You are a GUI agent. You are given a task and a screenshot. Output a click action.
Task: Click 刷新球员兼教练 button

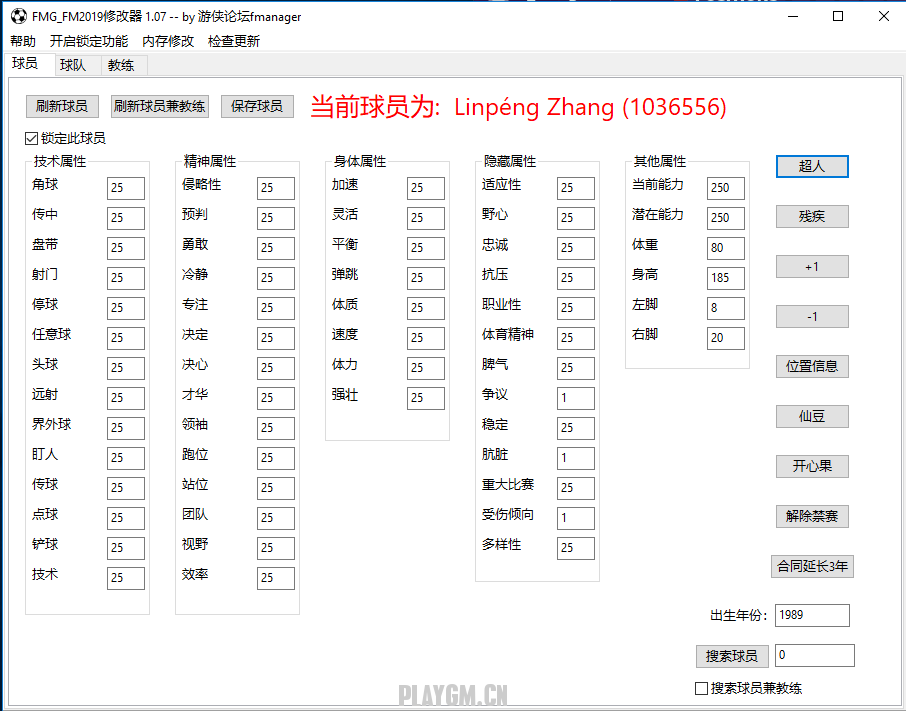[x=160, y=106]
